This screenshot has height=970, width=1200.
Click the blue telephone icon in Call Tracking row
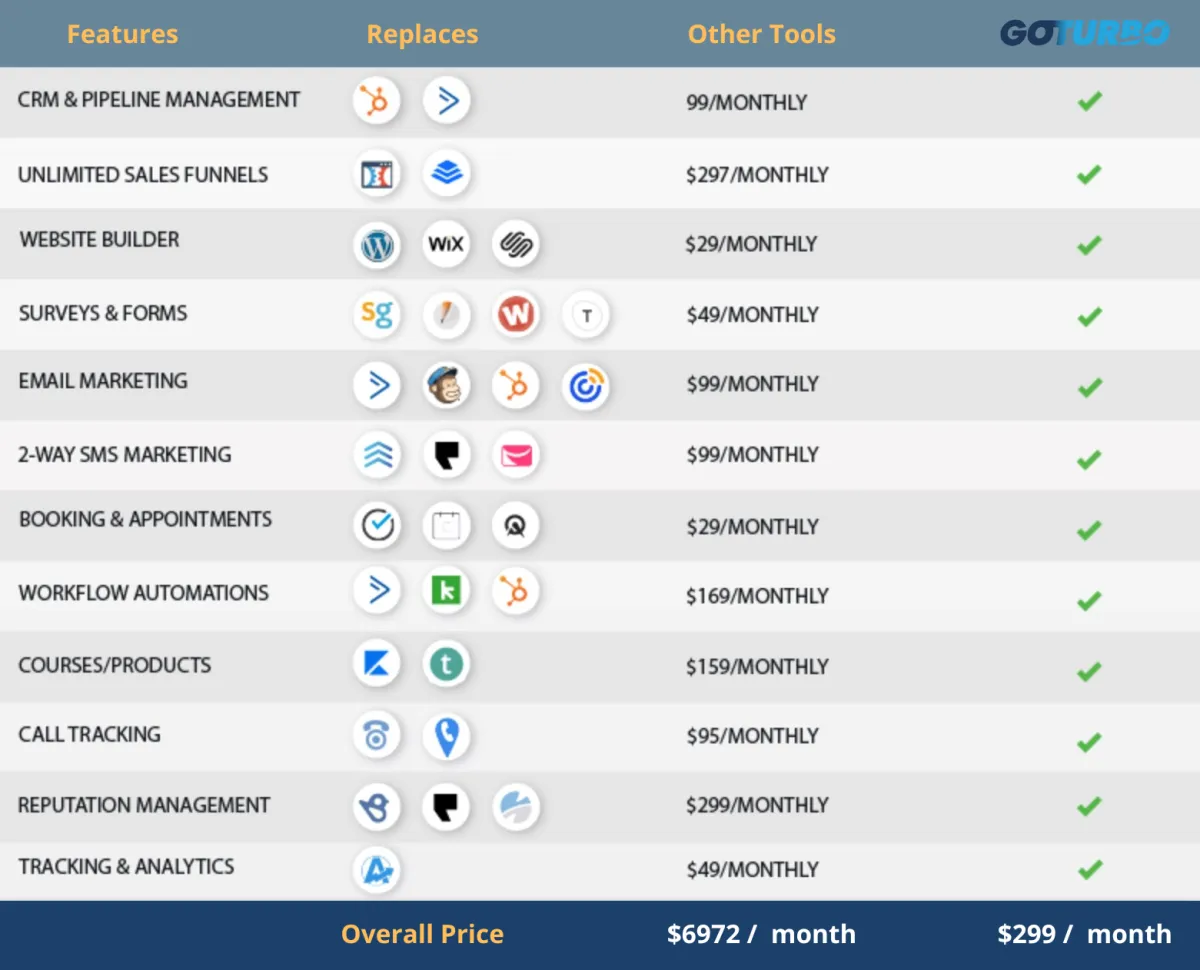(x=377, y=737)
